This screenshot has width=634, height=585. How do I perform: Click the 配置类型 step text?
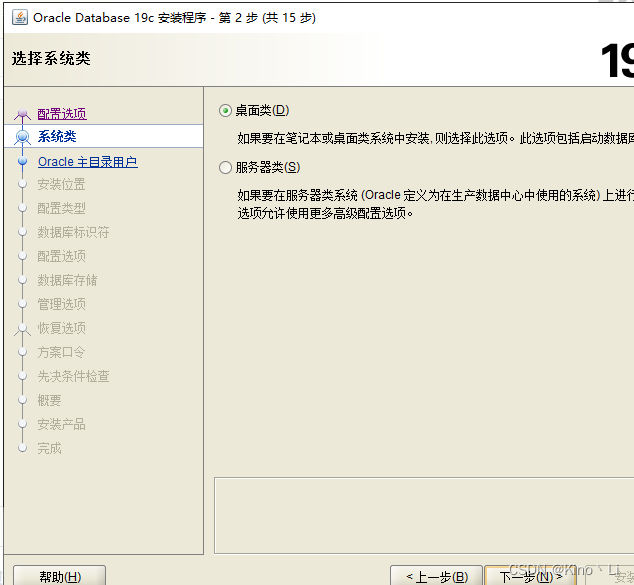tap(61, 208)
